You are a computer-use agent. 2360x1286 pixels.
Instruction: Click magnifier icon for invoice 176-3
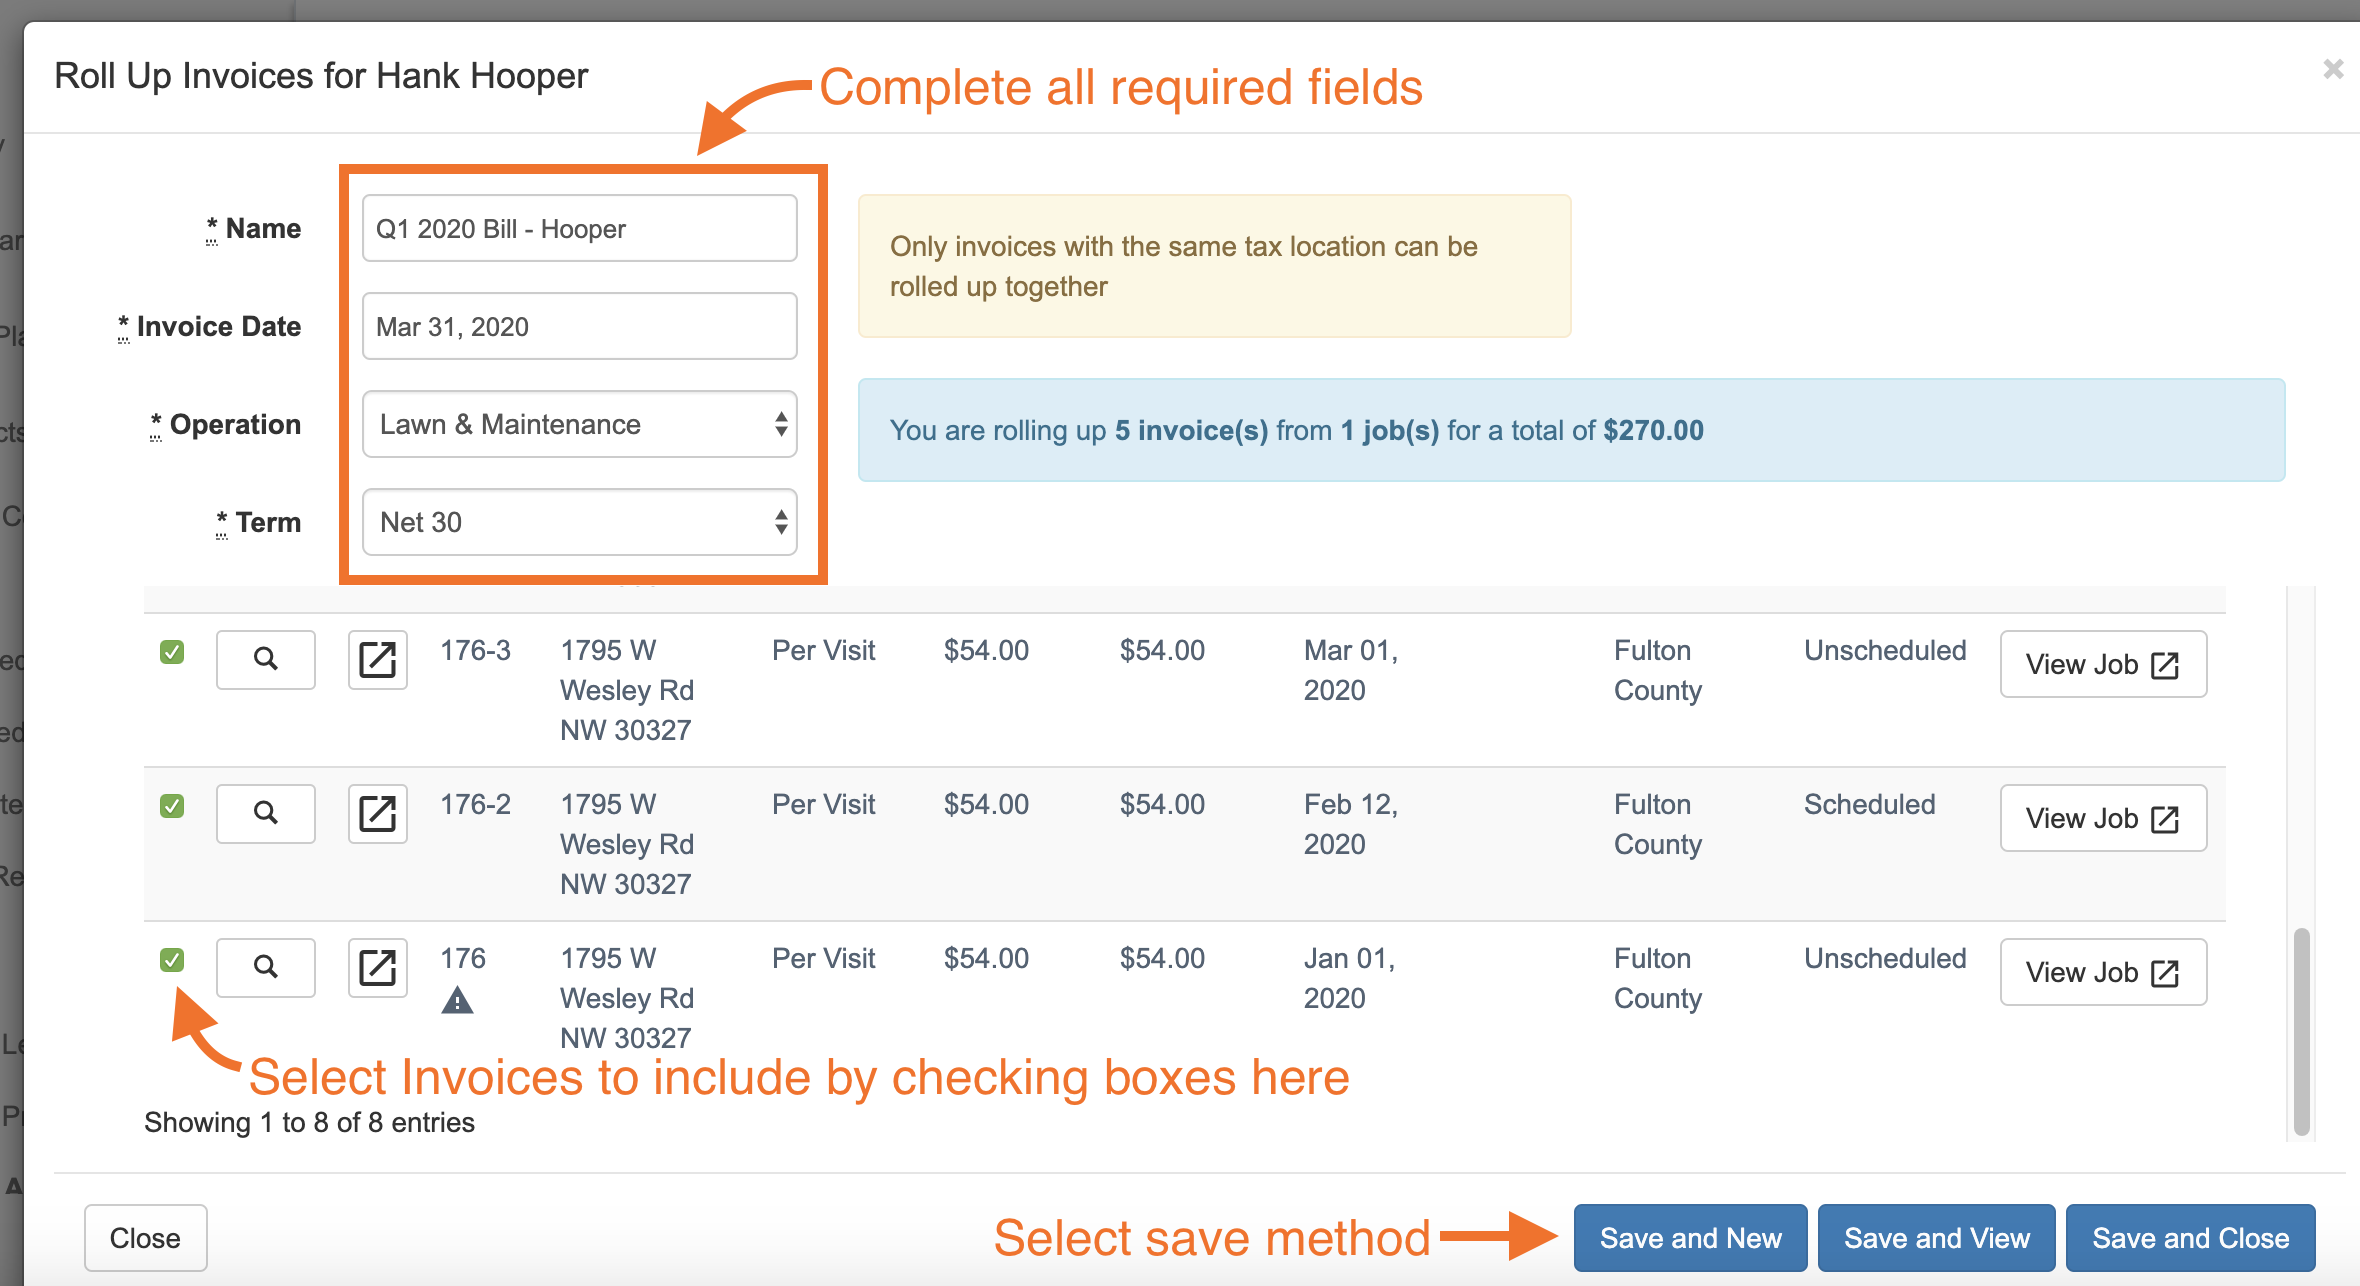(265, 659)
